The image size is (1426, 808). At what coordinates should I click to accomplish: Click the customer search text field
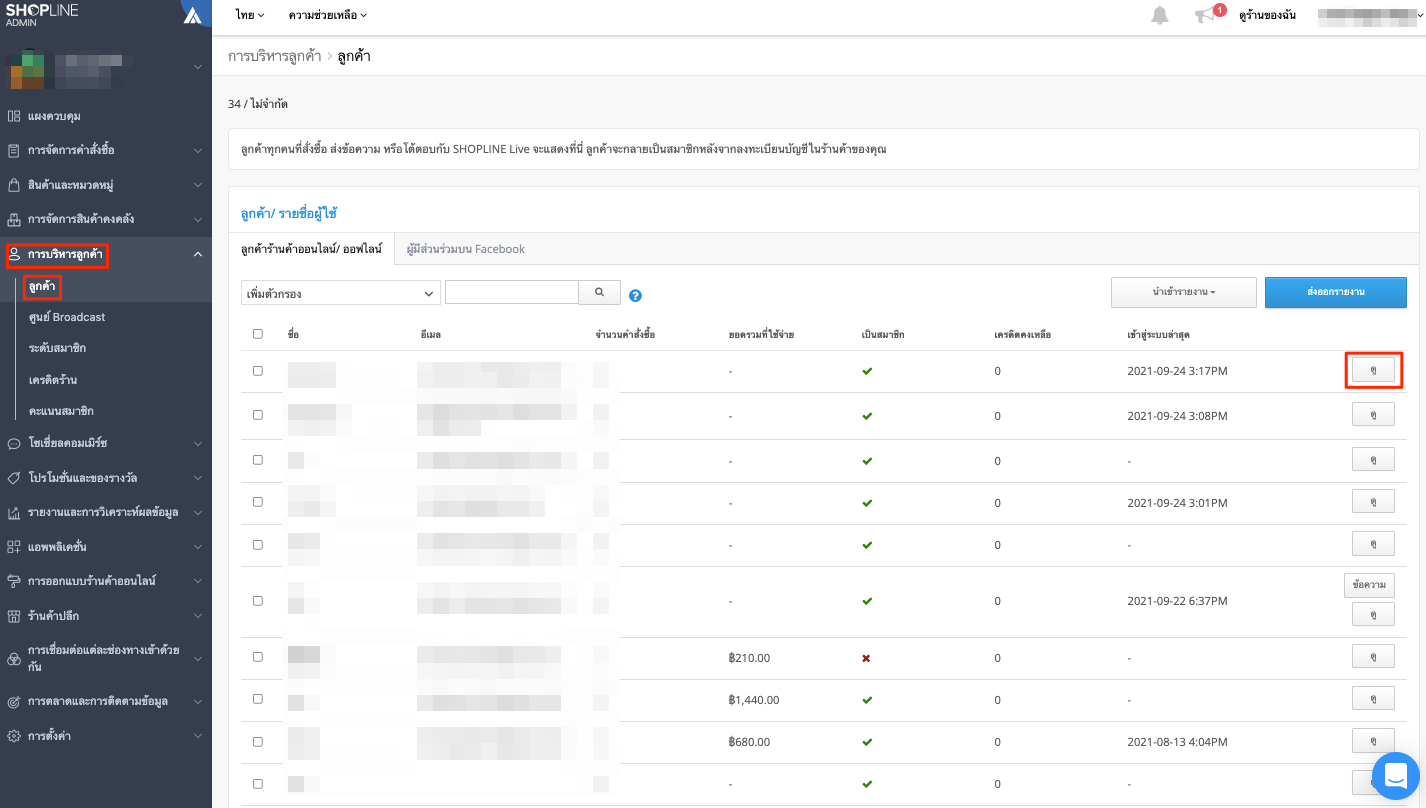coord(512,292)
